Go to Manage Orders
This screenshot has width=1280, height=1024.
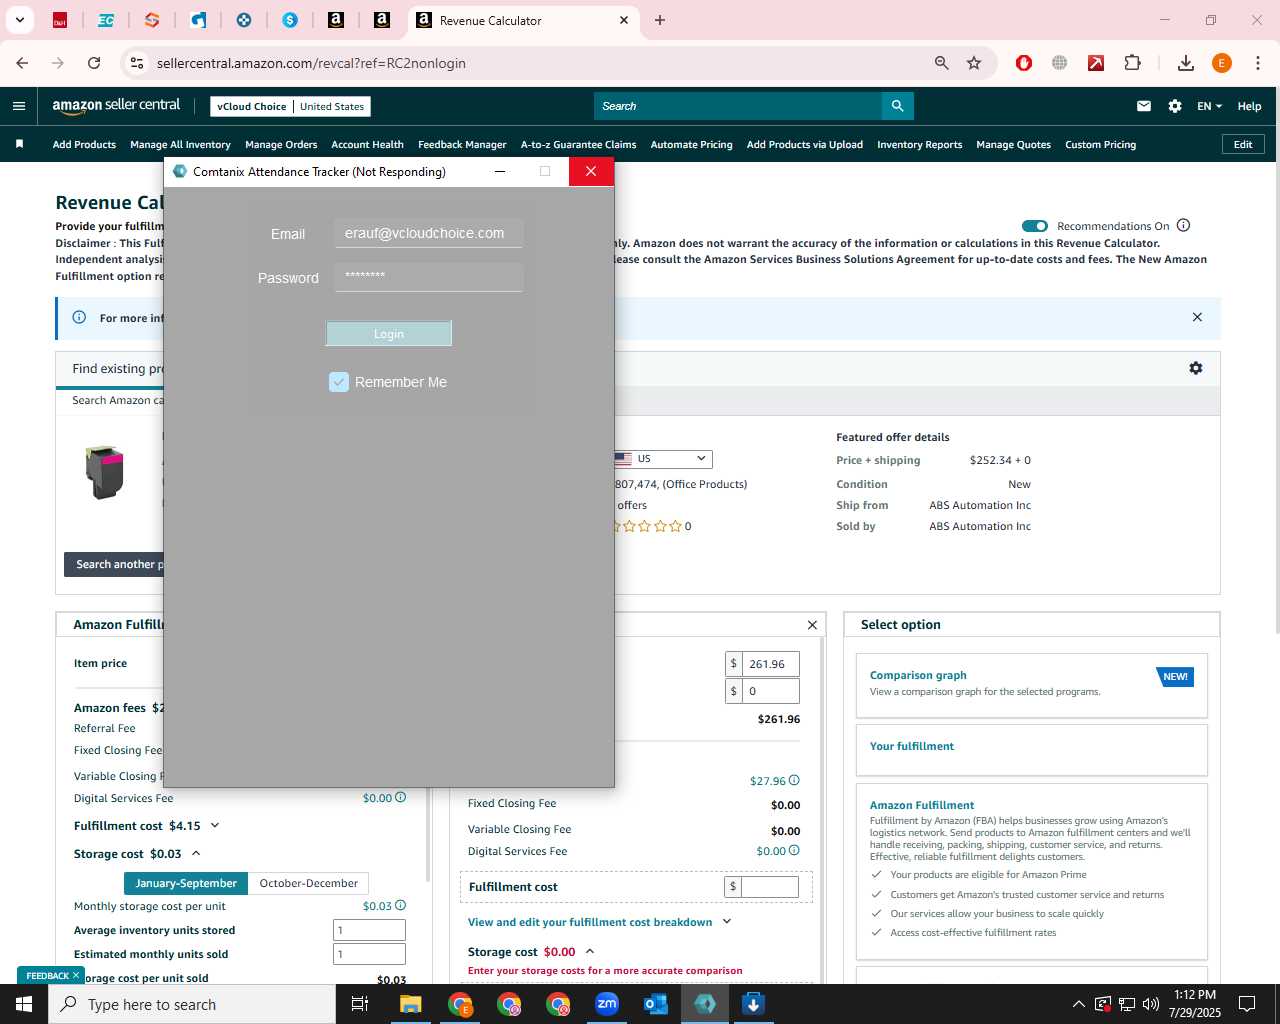tap(281, 144)
